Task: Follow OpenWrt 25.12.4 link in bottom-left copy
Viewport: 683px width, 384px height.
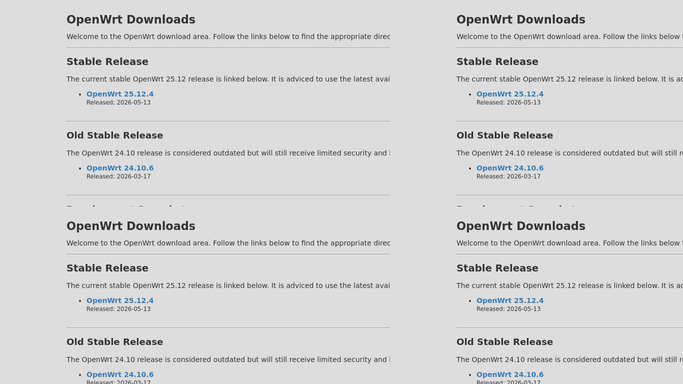Action: (x=120, y=300)
